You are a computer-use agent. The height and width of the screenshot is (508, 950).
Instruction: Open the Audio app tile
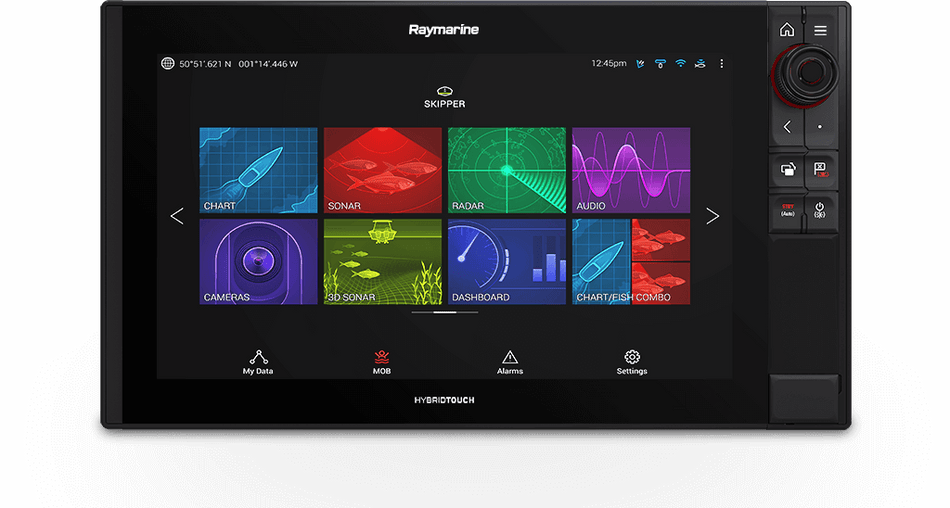[630, 170]
